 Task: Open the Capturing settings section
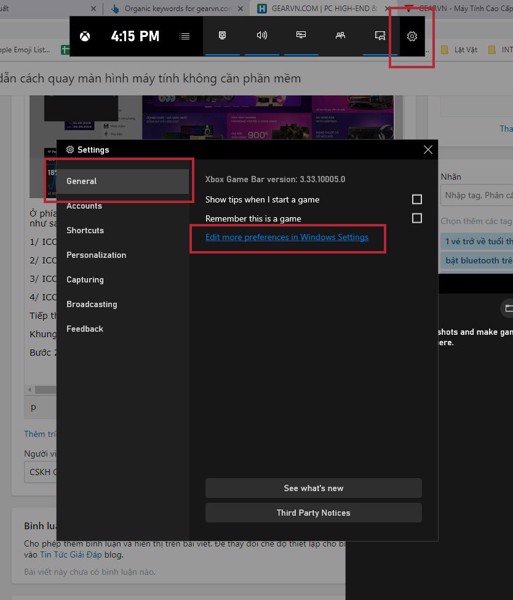85,280
